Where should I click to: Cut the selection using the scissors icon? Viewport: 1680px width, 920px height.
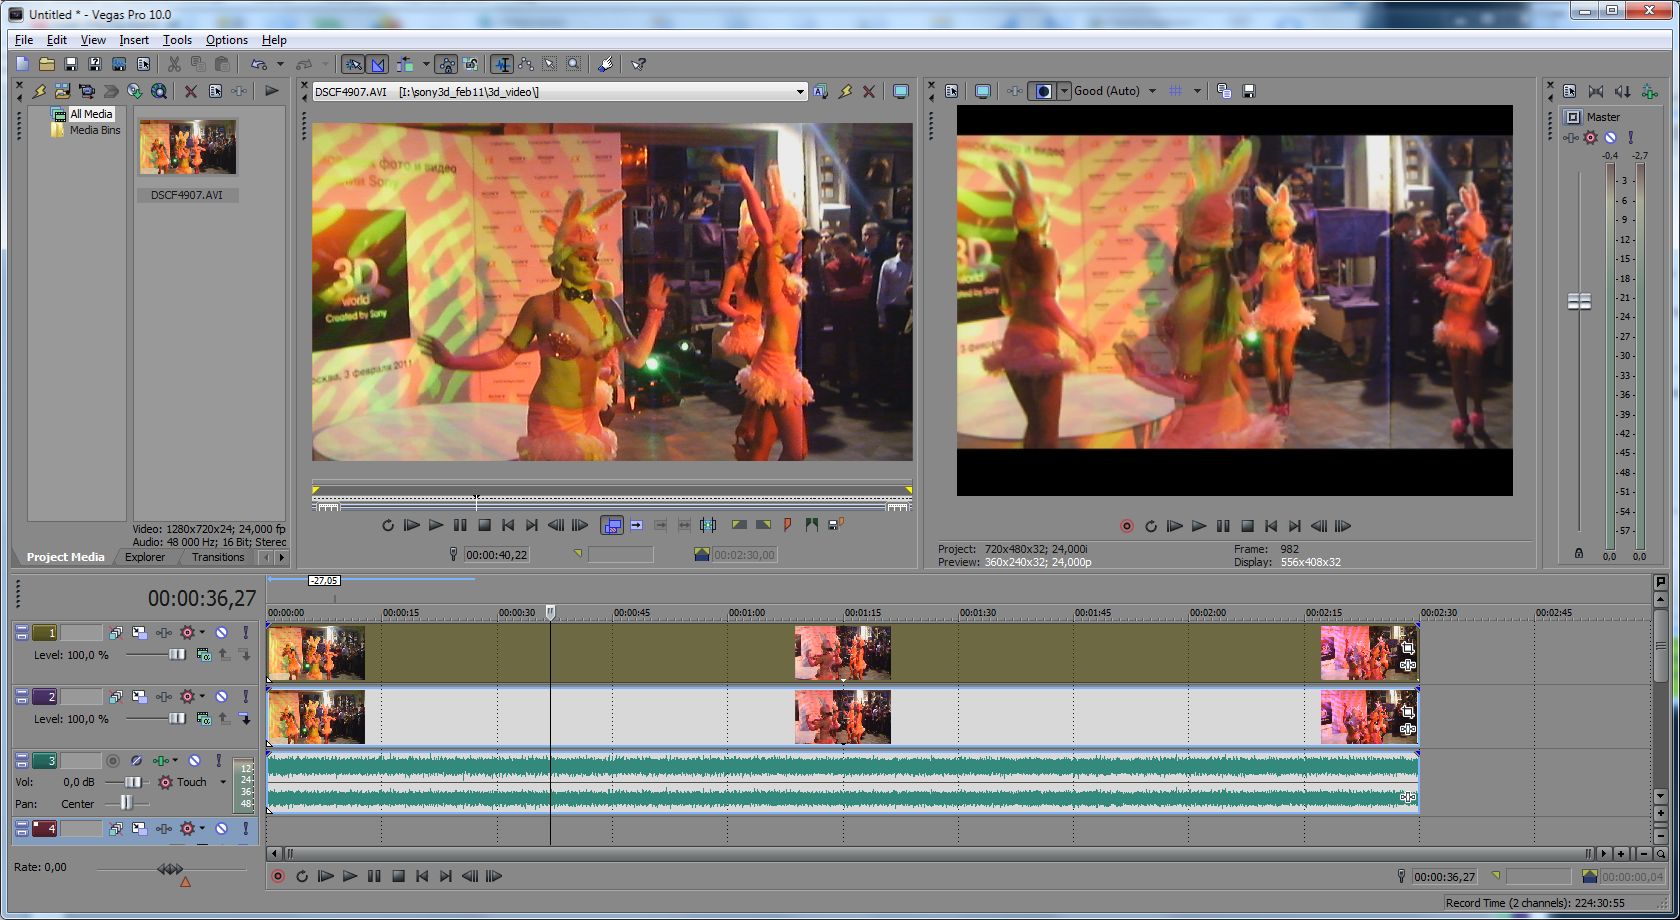(174, 64)
